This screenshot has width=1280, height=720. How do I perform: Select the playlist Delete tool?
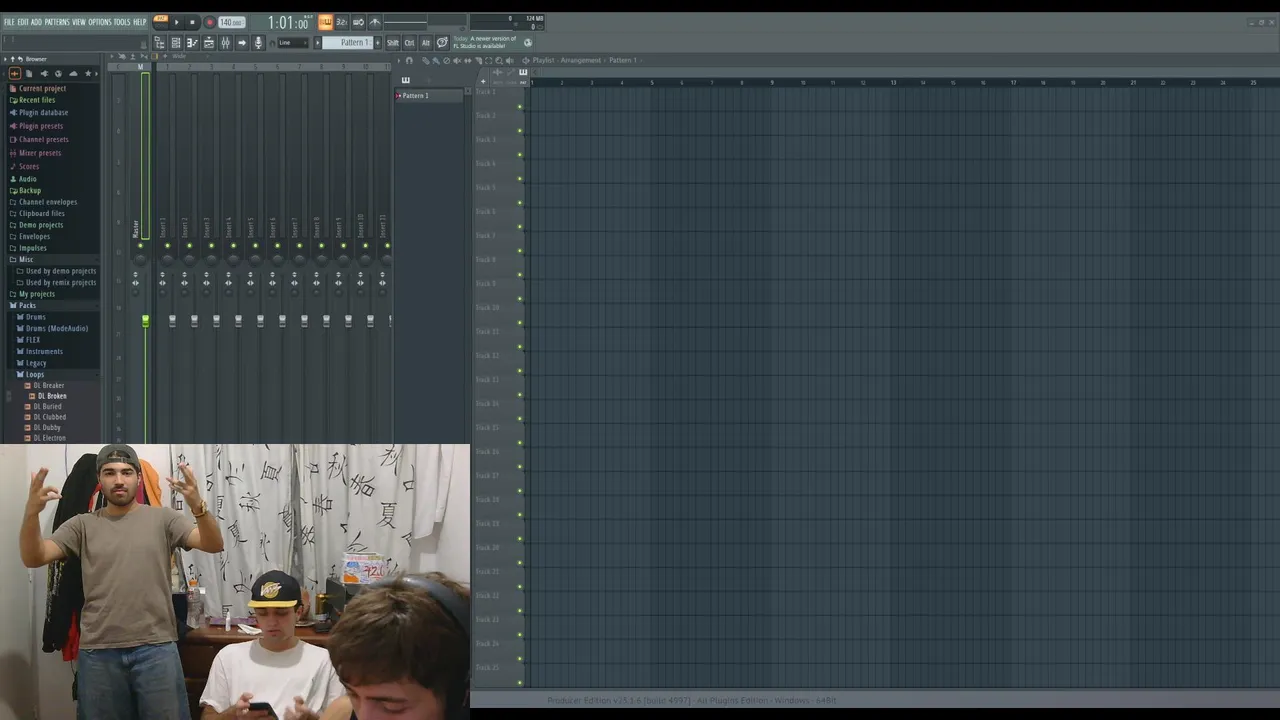click(446, 60)
